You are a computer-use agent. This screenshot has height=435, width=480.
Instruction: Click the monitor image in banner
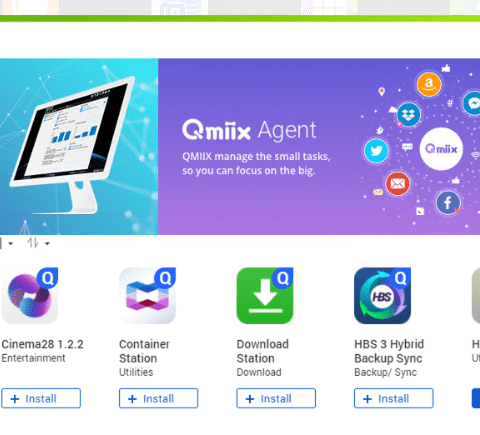click(73, 145)
